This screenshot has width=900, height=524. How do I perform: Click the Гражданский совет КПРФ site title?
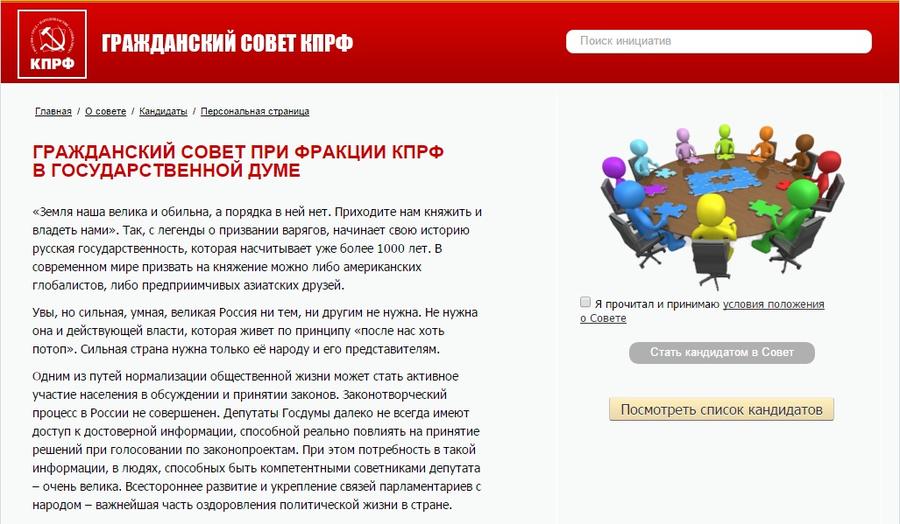pyautogui.click(x=227, y=43)
